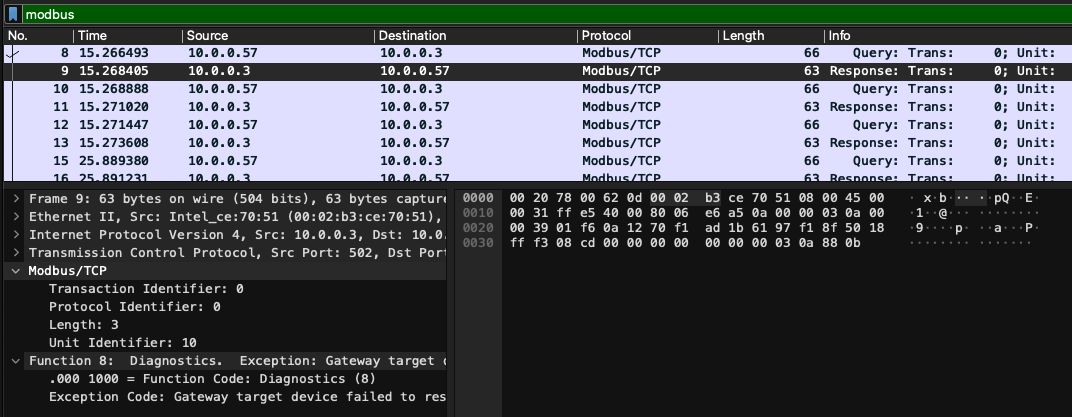Viewport: 1072px width, 417px height.
Task: Expand the Frame 9 details
Action: (x=15, y=198)
